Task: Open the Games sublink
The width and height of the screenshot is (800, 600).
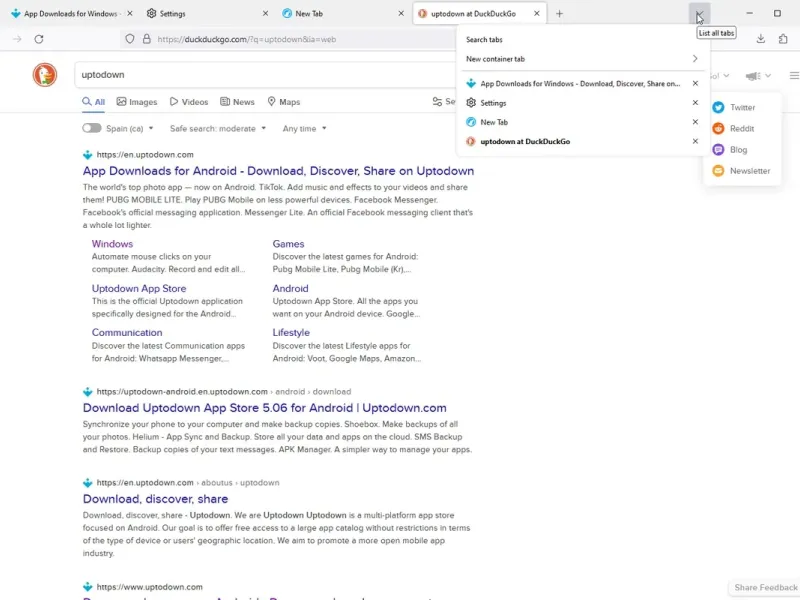Action: [x=288, y=244]
